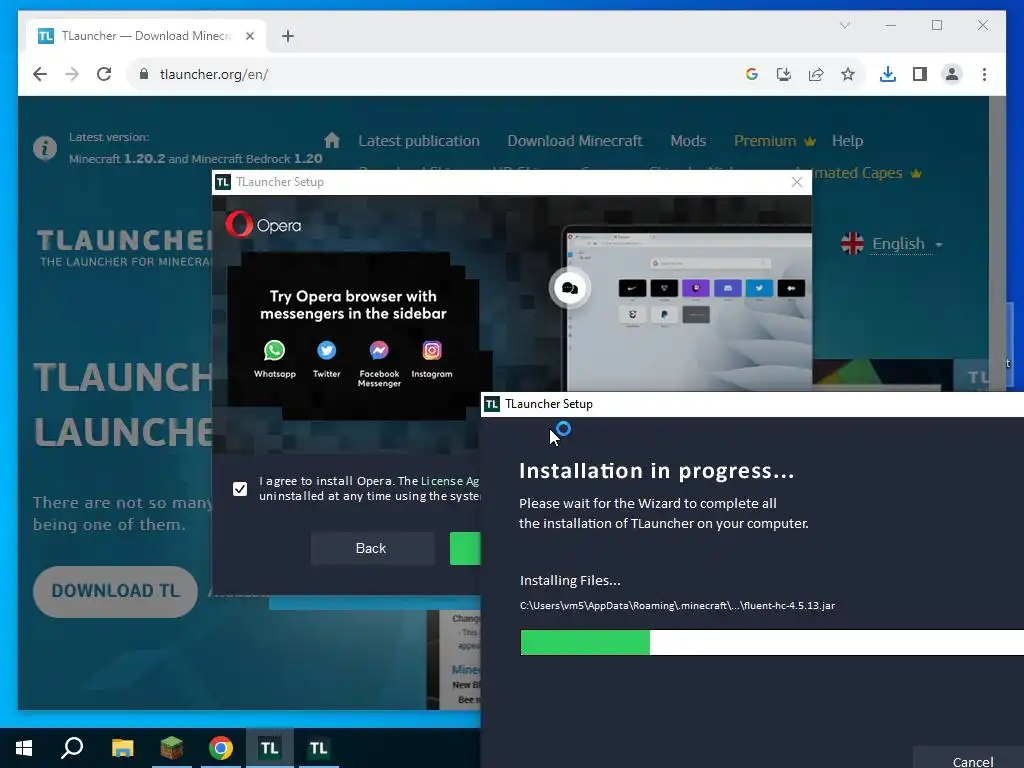Reload the tlauncher.org page
The image size is (1024, 768).
point(104,74)
